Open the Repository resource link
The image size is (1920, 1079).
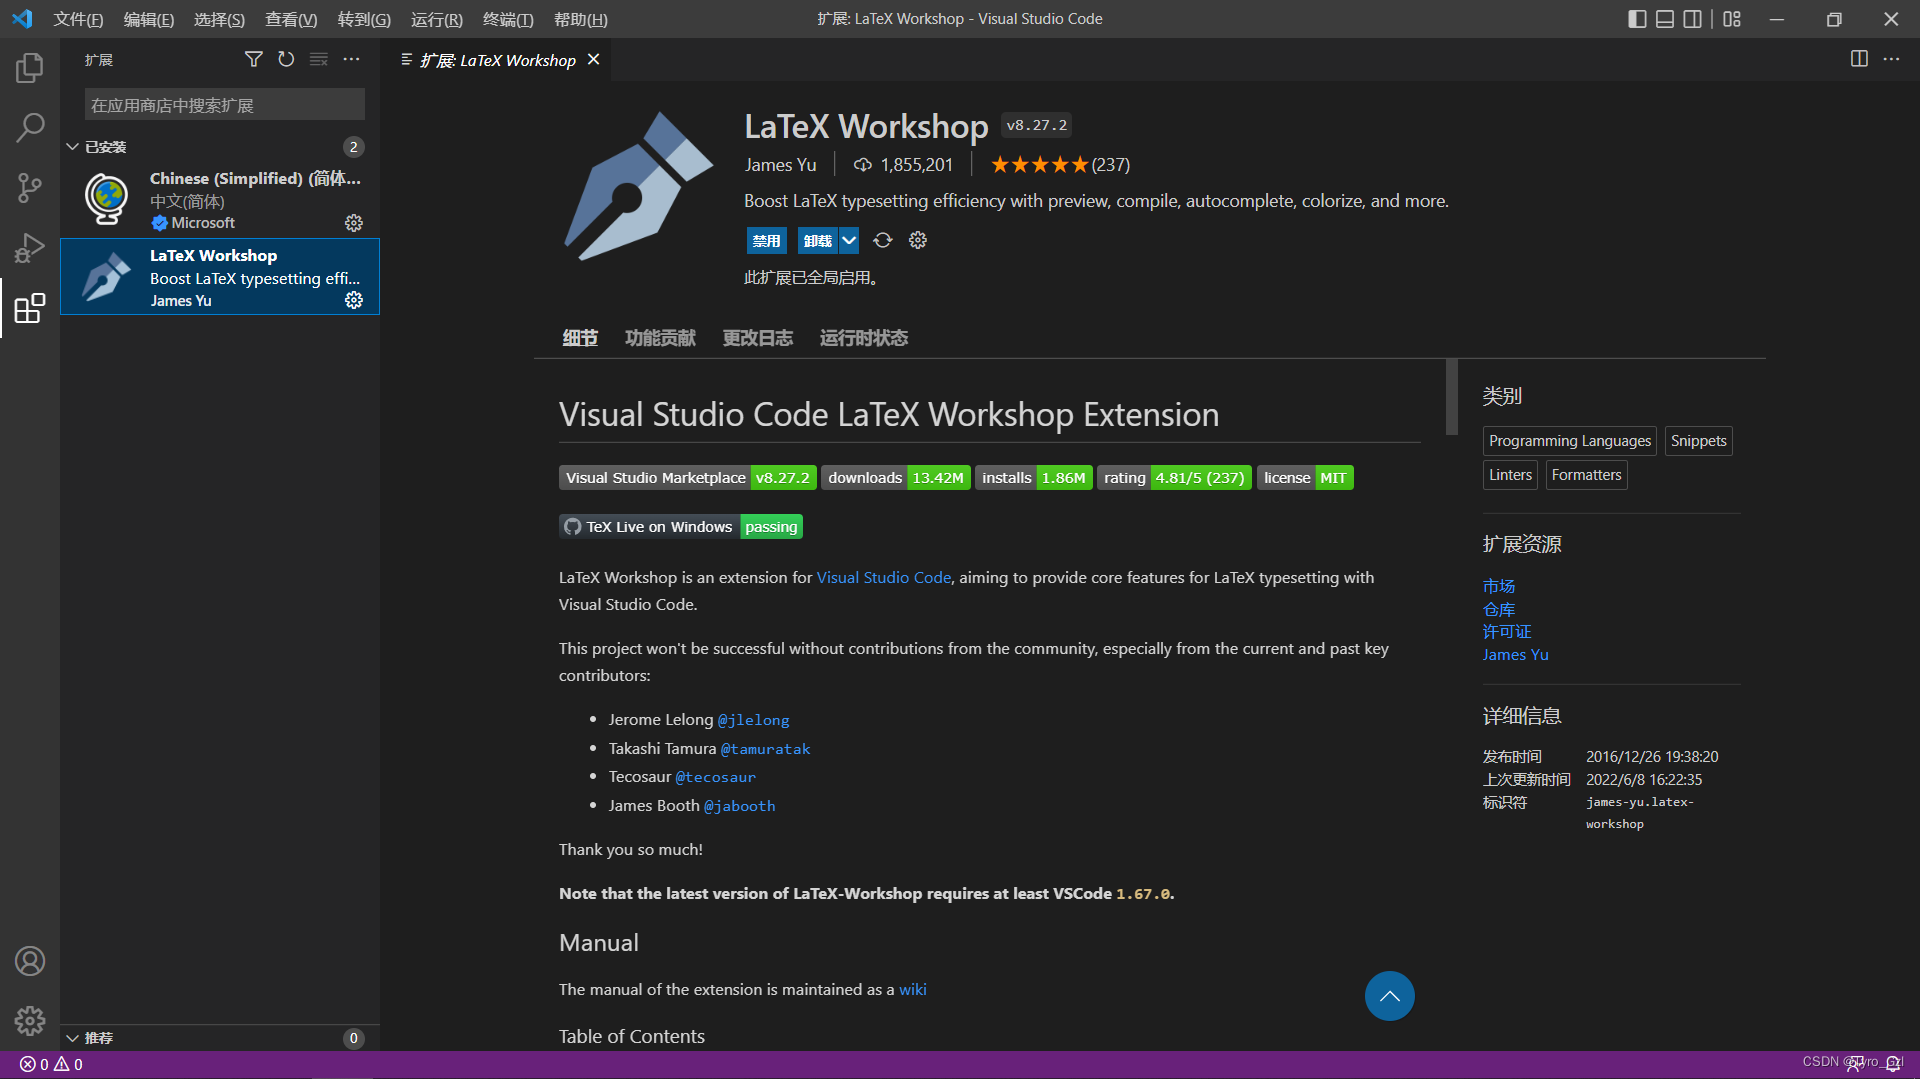(1498, 609)
